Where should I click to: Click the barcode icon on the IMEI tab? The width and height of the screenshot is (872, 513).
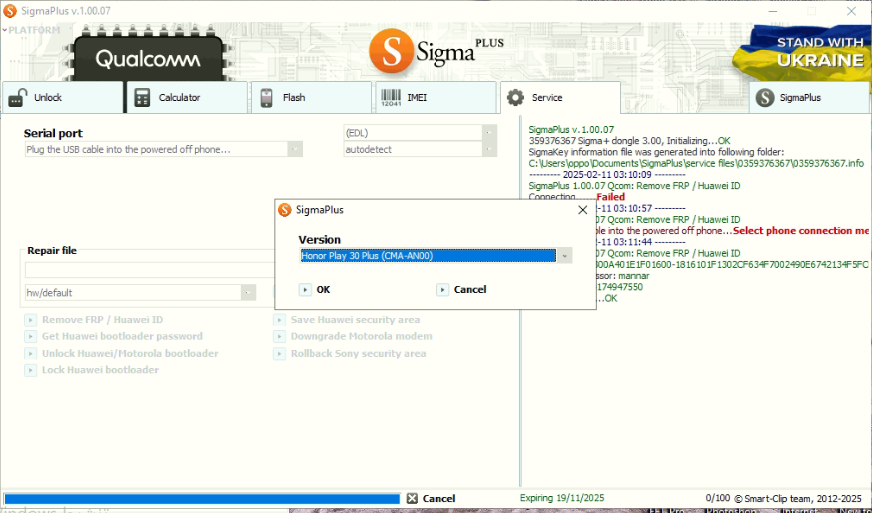click(391, 98)
